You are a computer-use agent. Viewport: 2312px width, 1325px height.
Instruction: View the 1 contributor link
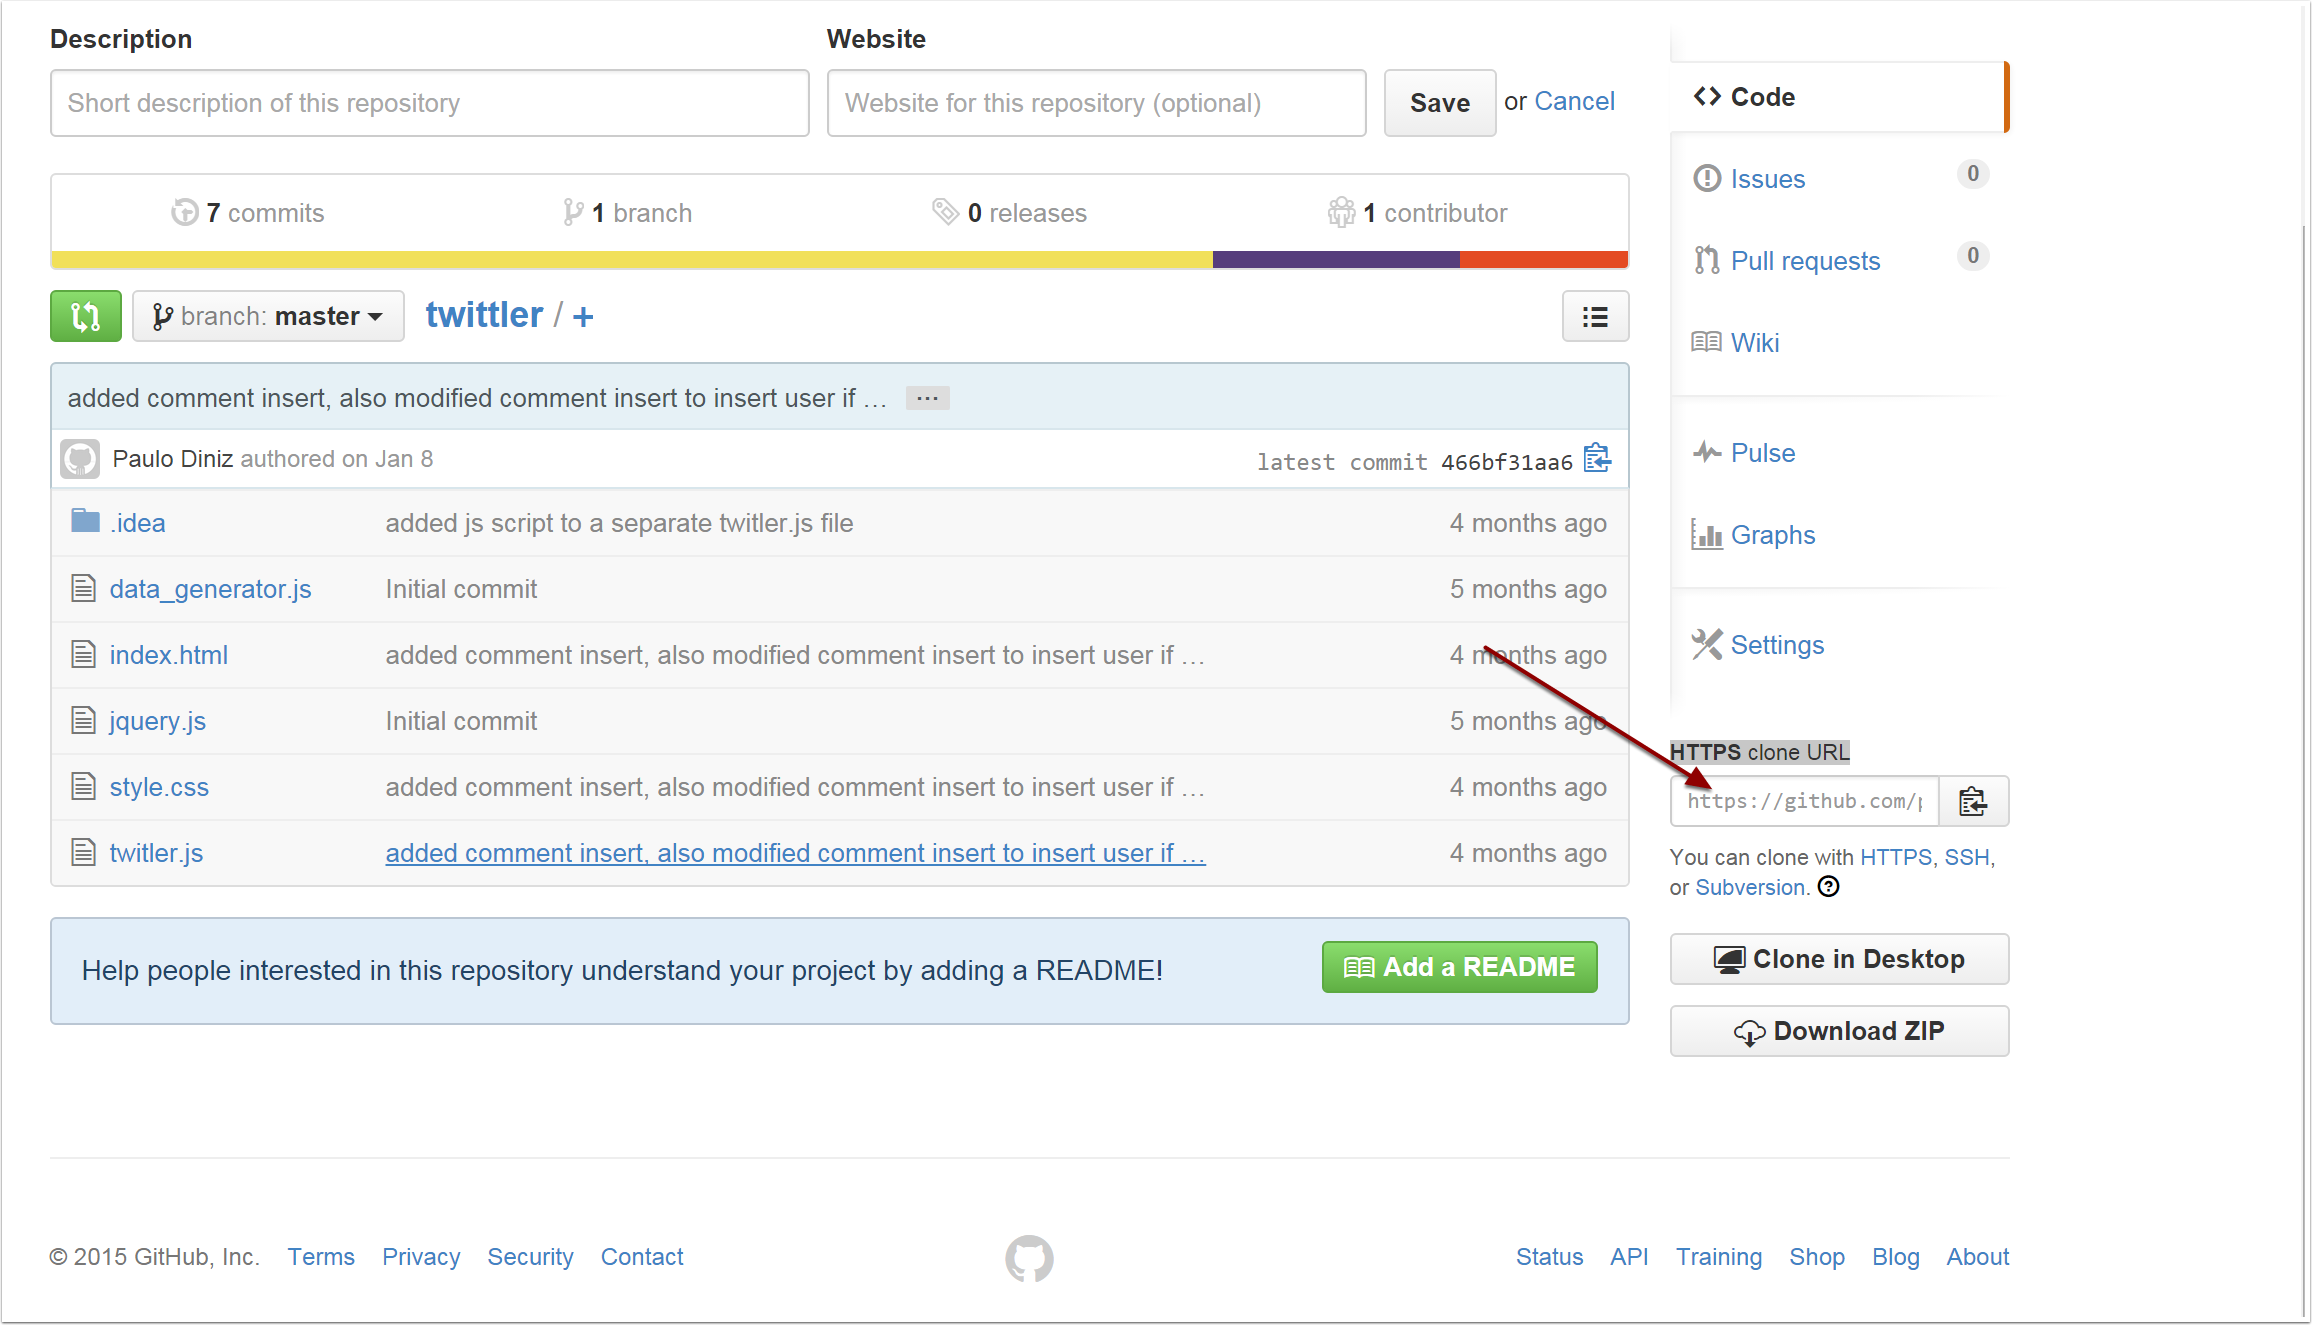pyautogui.click(x=1417, y=213)
